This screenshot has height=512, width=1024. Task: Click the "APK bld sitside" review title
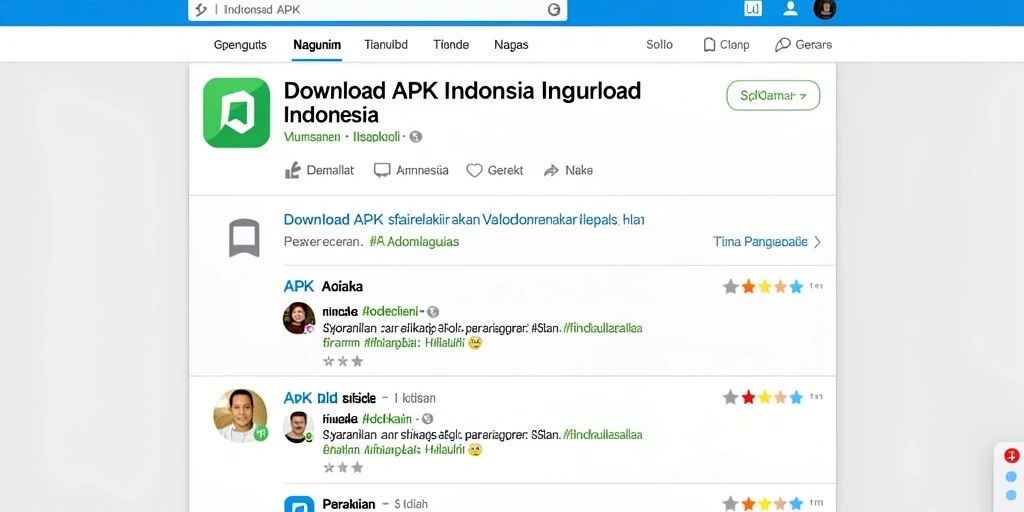(x=330, y=398)
